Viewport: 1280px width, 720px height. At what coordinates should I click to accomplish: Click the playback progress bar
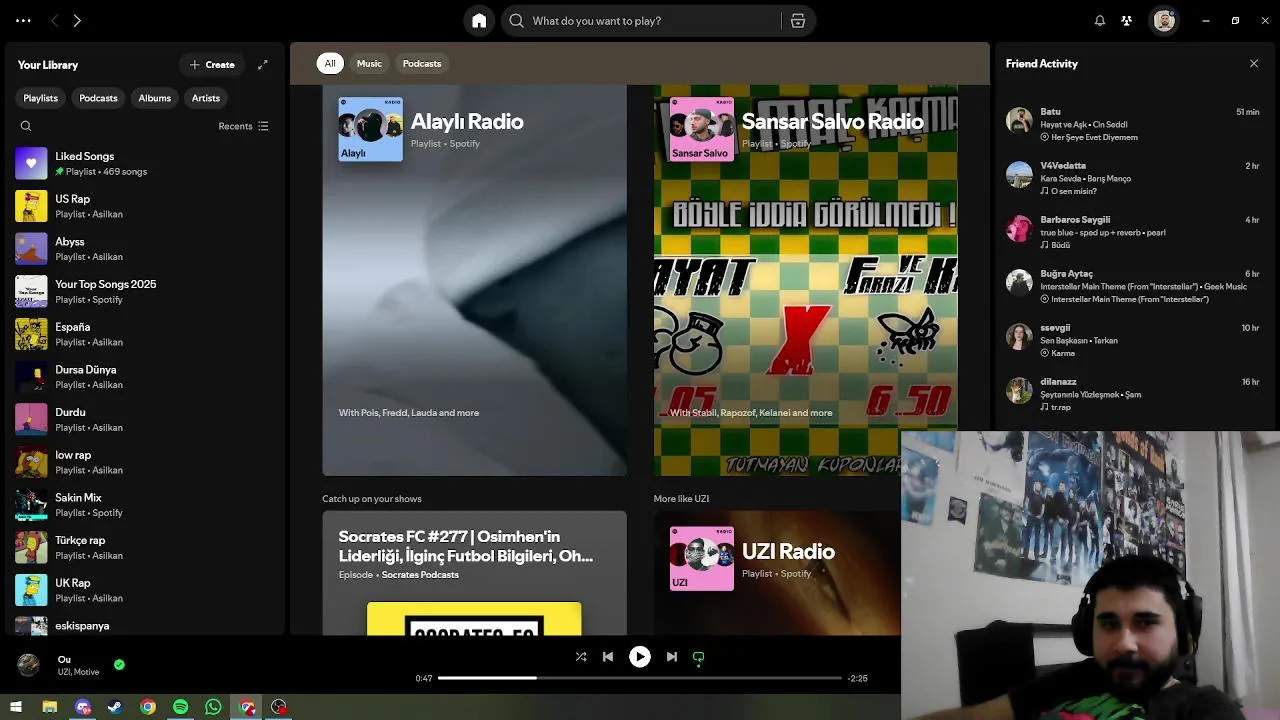(640, 678)
